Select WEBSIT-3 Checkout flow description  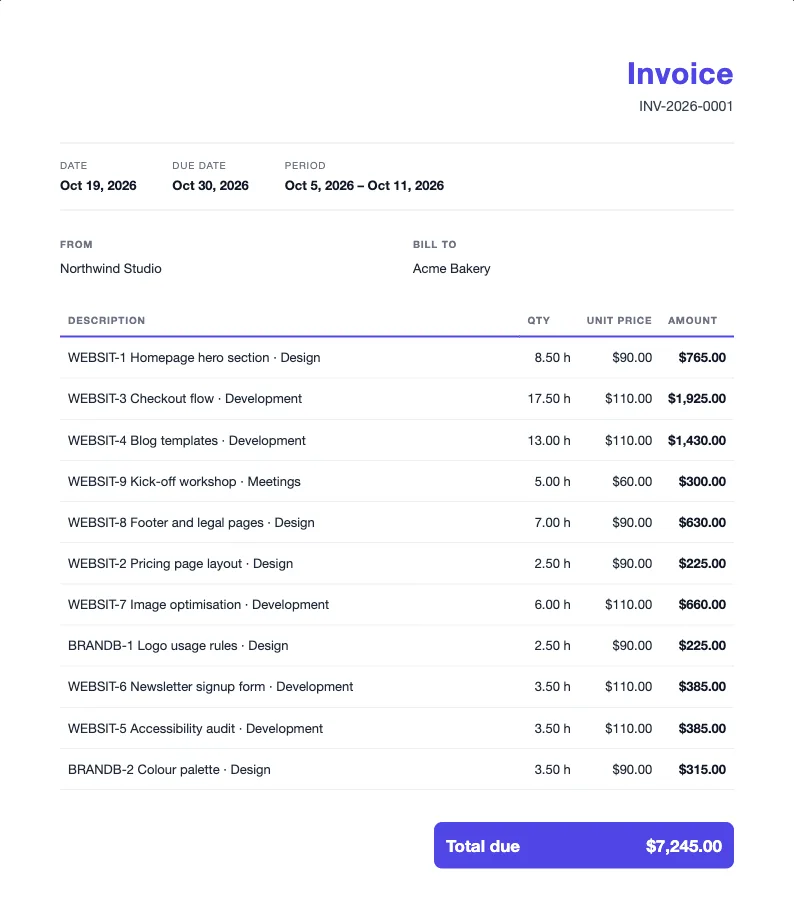coord(185,398)
